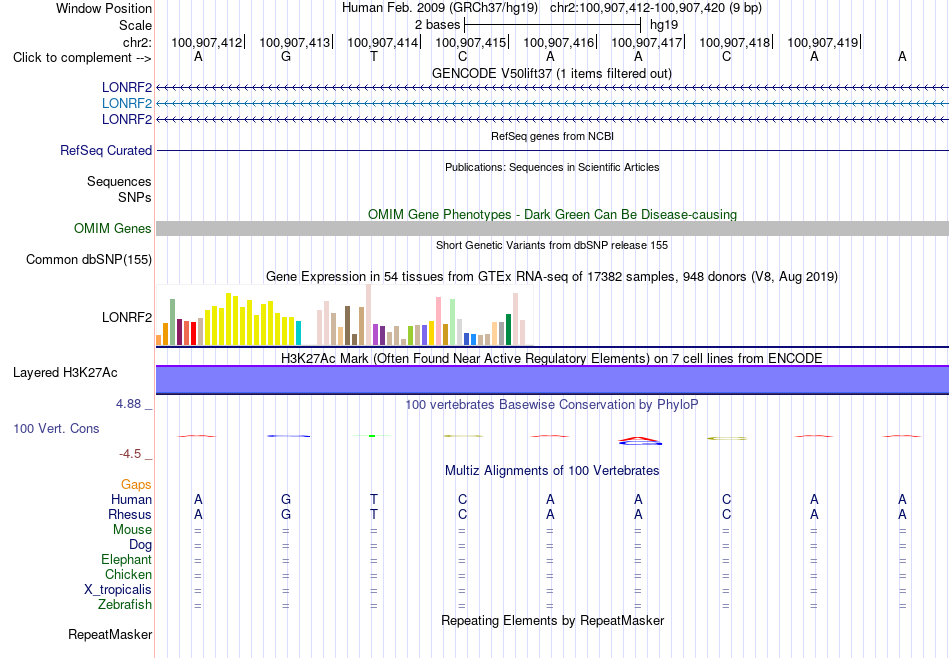The width and height of the screenshot is (950, 658).
Task: Open OMIM Gene Phenotypes track title
Action: (x=552, y=214)
